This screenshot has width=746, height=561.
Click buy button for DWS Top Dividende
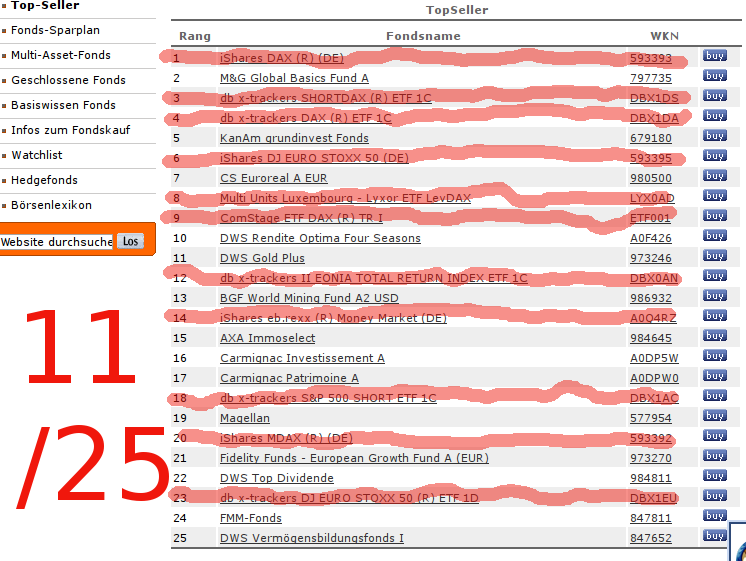coord(715,475)
